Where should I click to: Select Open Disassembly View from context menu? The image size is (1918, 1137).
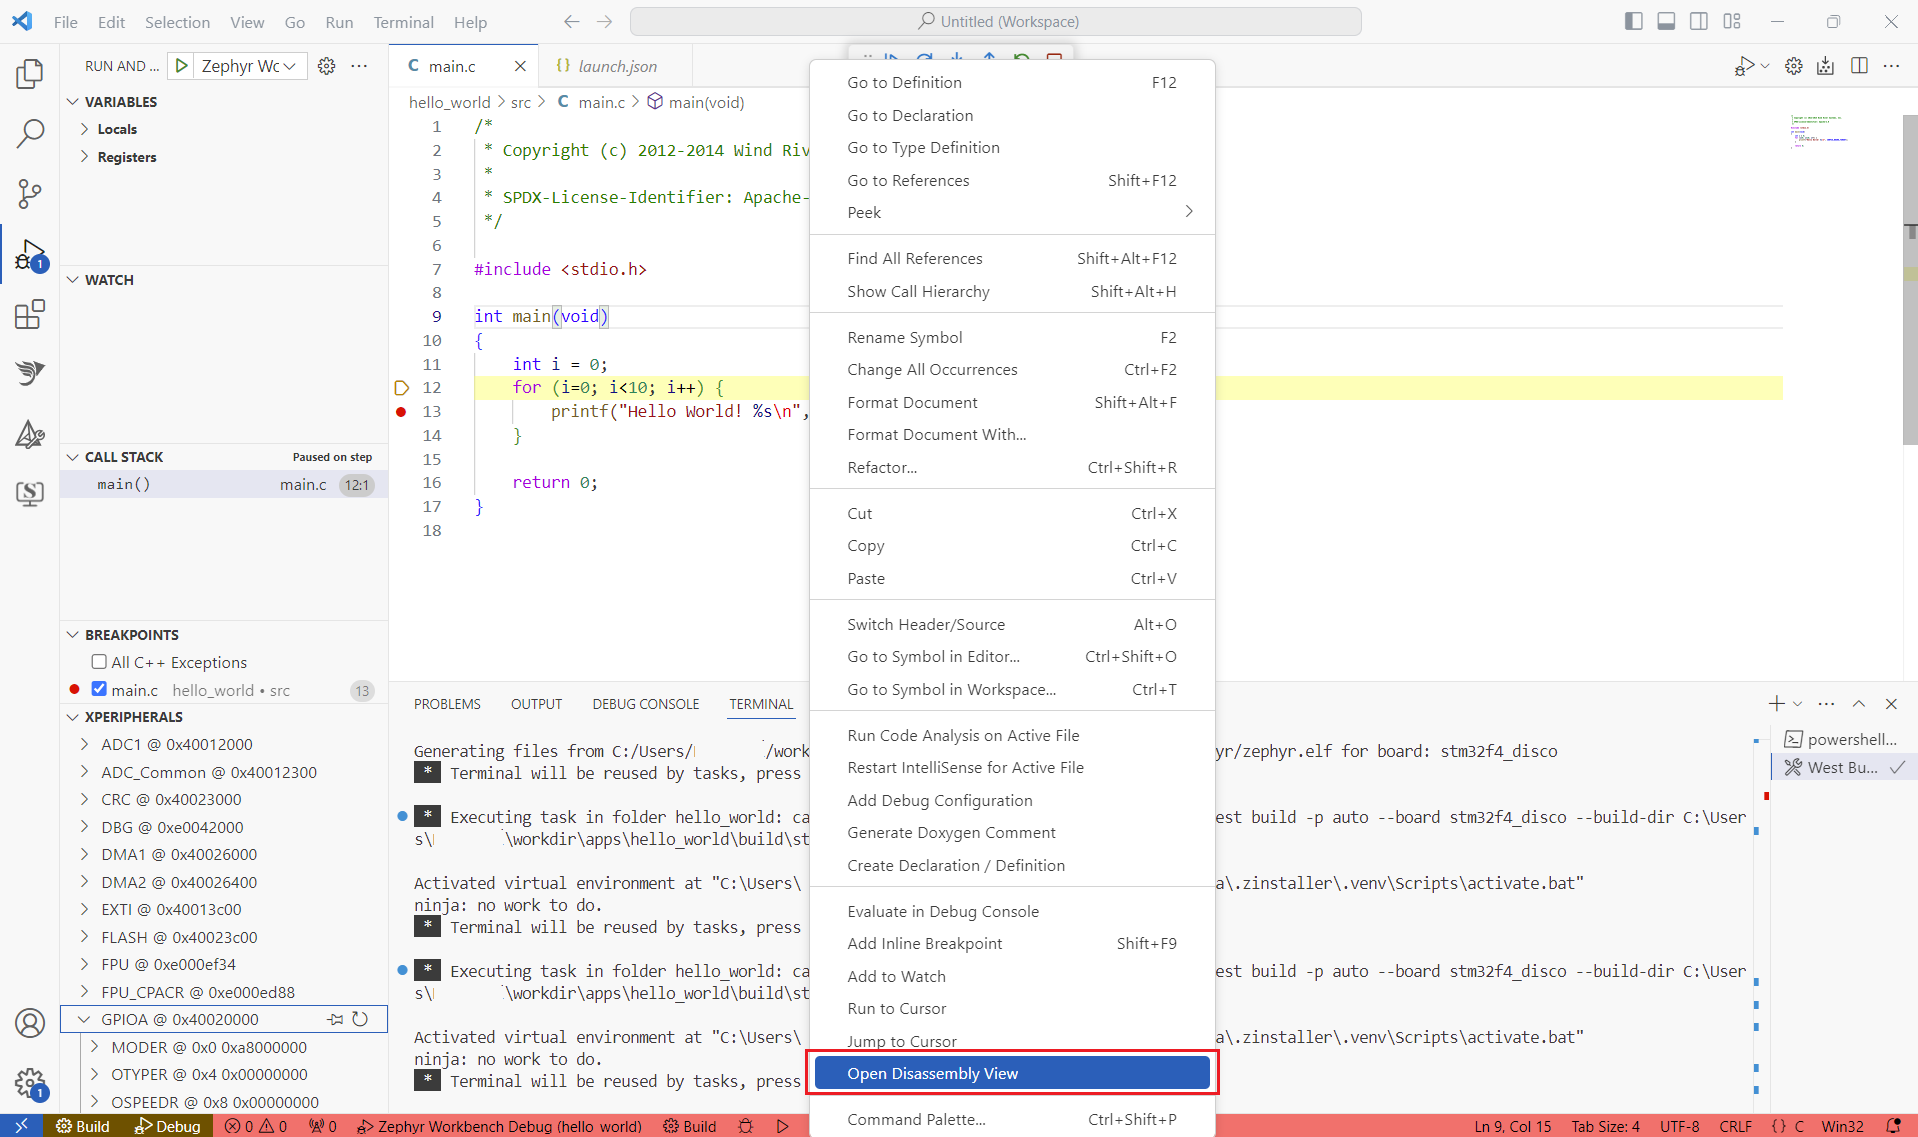pyautogui.click(x=1010, y=1073)
